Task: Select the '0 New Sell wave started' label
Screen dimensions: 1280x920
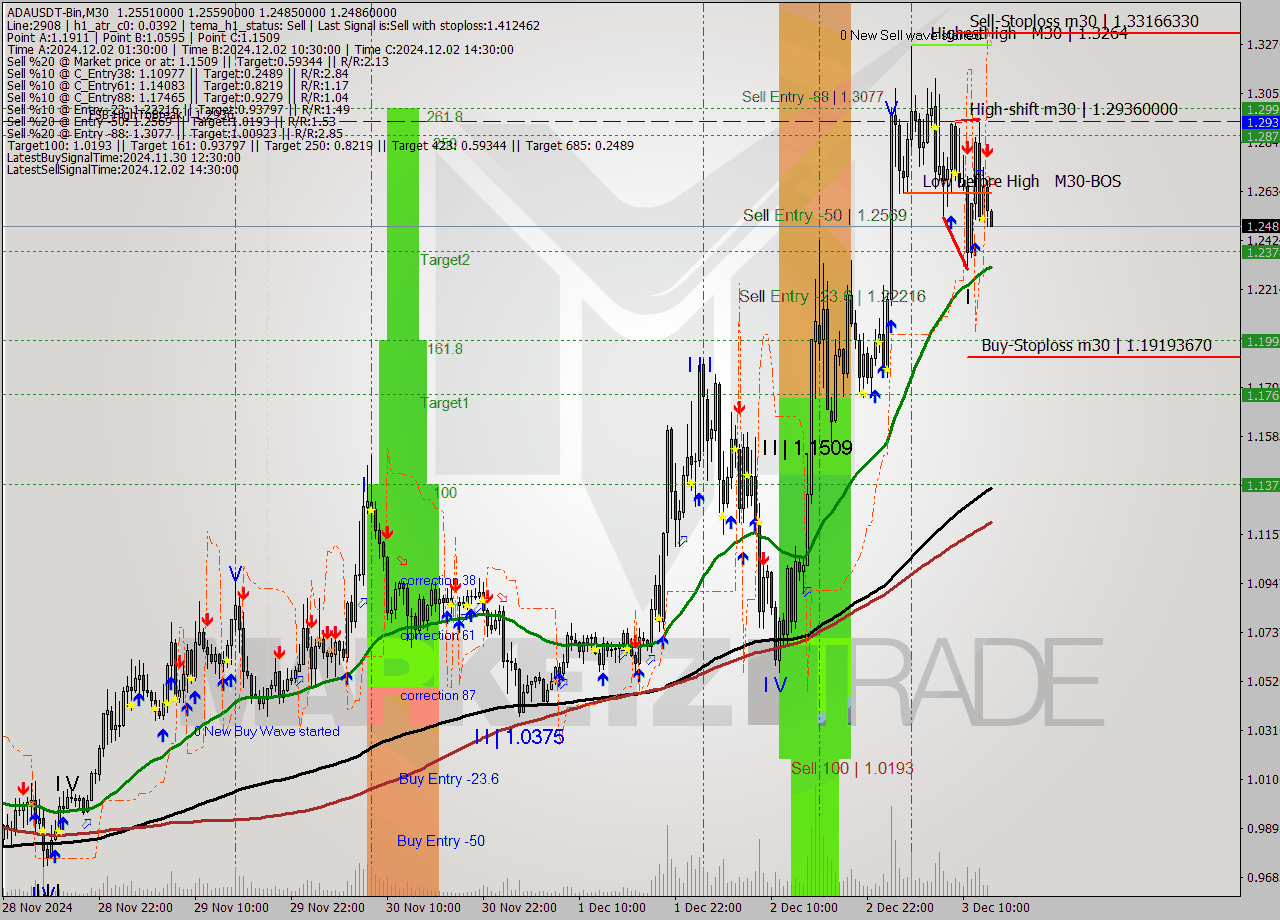Action: [x=911, y=35]
